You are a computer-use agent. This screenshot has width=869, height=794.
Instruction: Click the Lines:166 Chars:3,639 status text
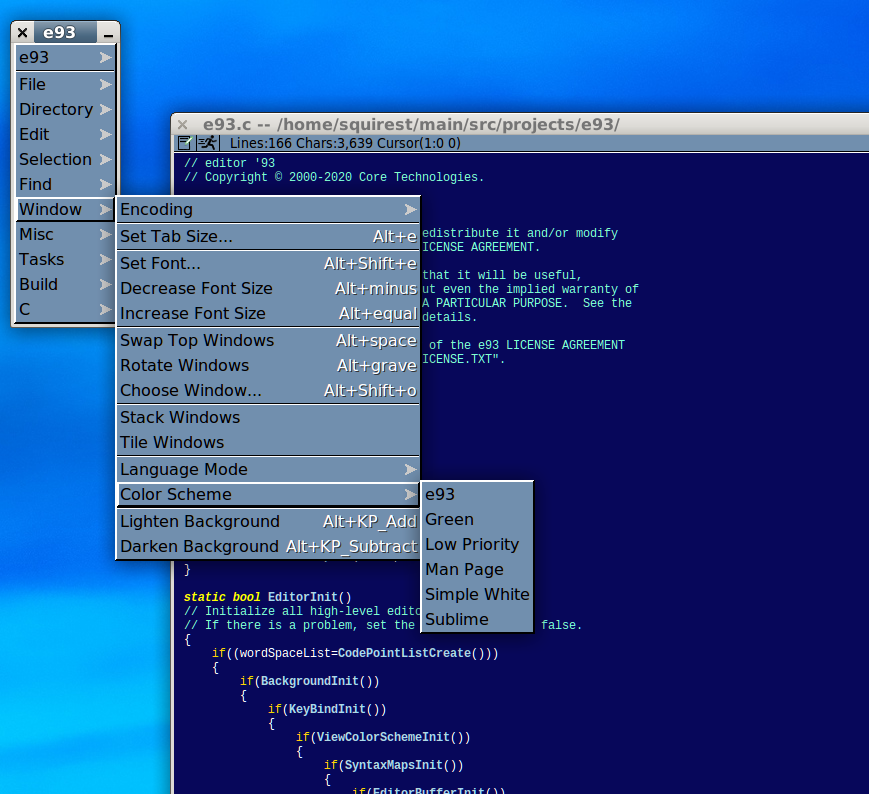[x=345, y=144]
